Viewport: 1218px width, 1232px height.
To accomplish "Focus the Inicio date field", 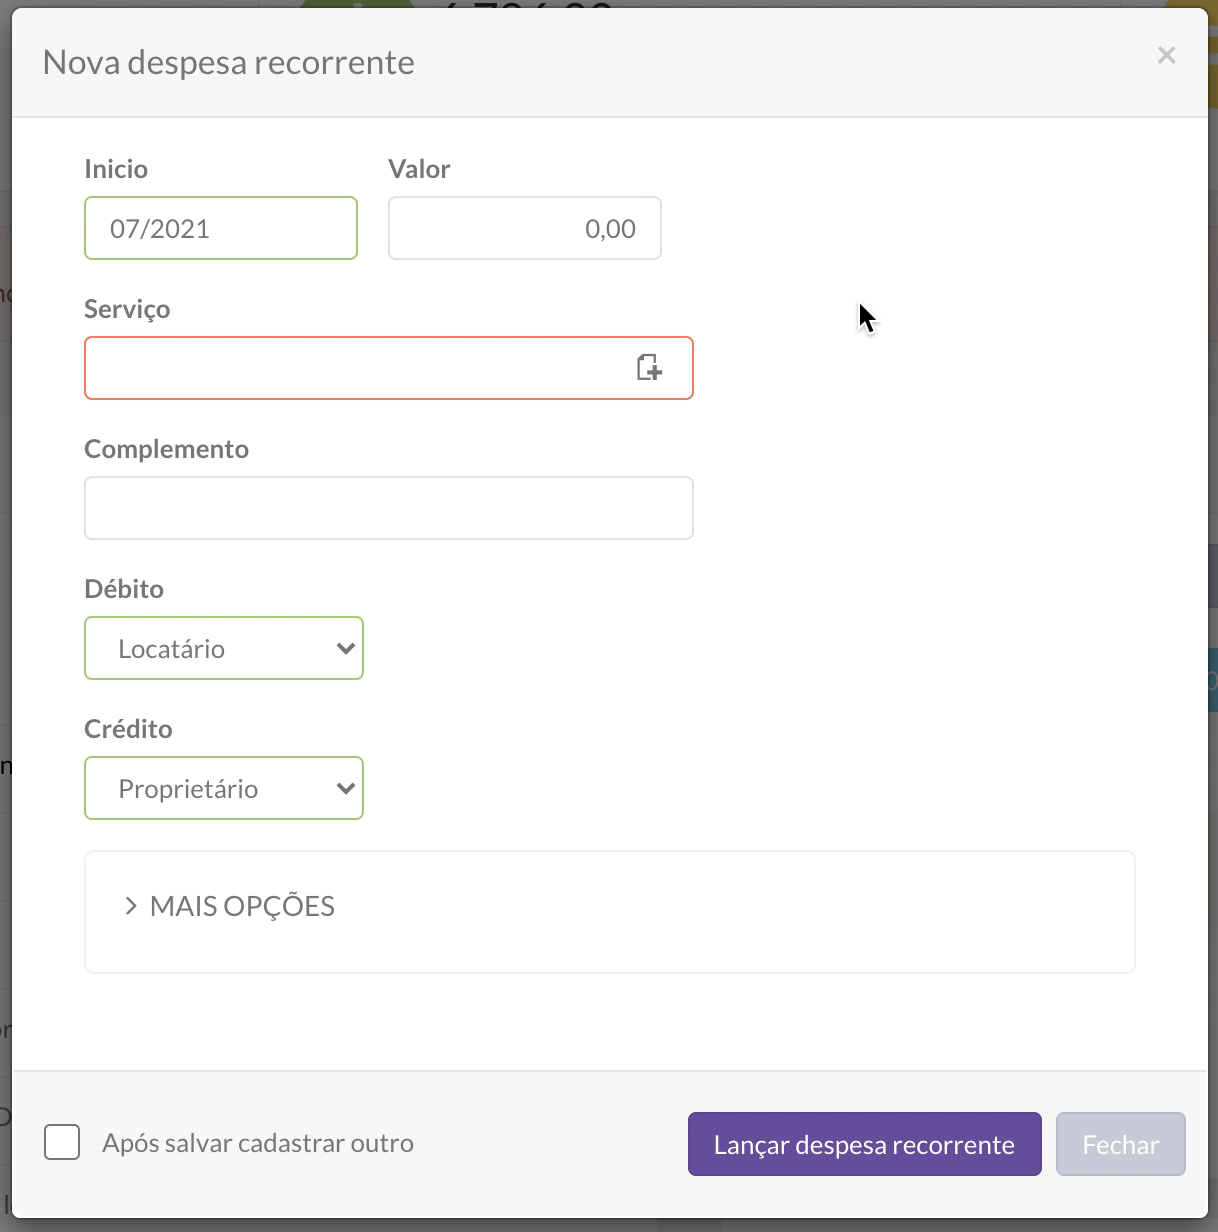I will (220, 228).
